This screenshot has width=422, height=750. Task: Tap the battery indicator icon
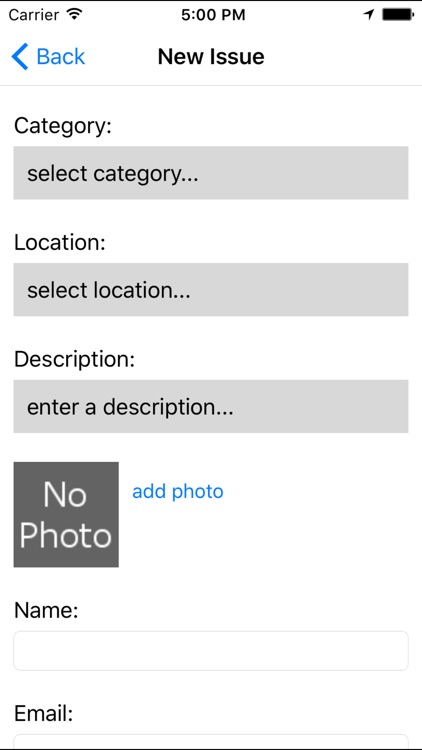pos(398,15)
